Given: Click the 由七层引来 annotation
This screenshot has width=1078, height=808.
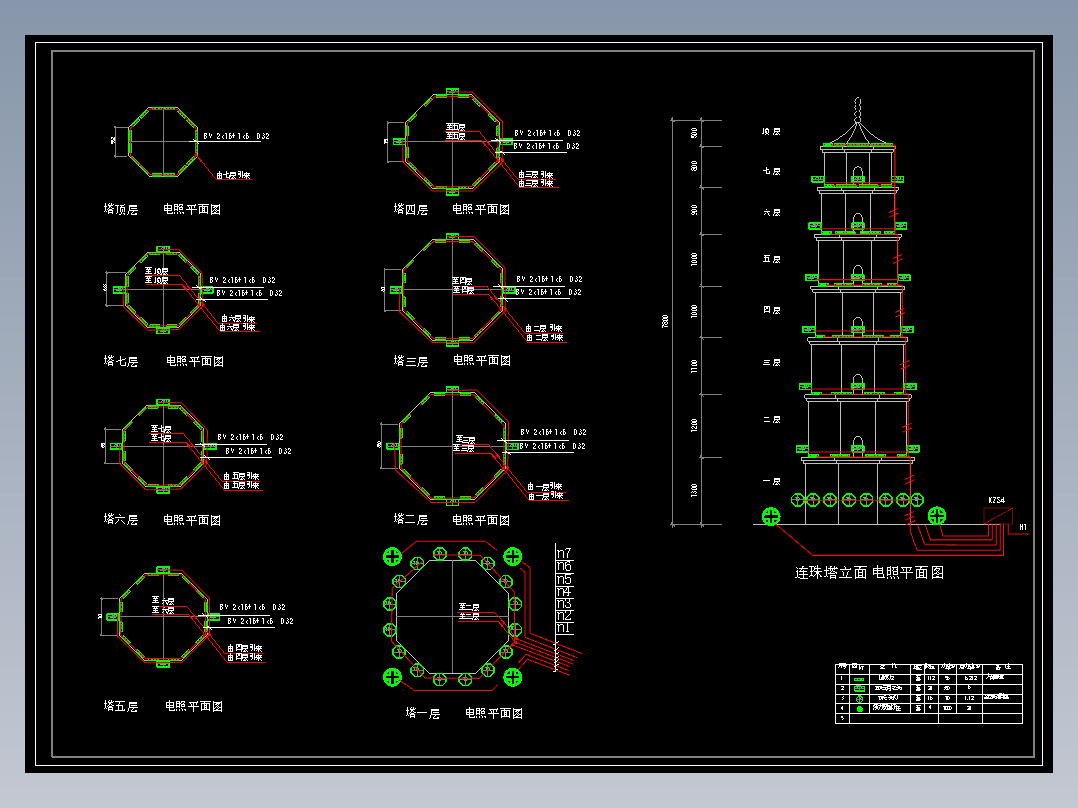Looking at the screenshot, I should 233,175.
